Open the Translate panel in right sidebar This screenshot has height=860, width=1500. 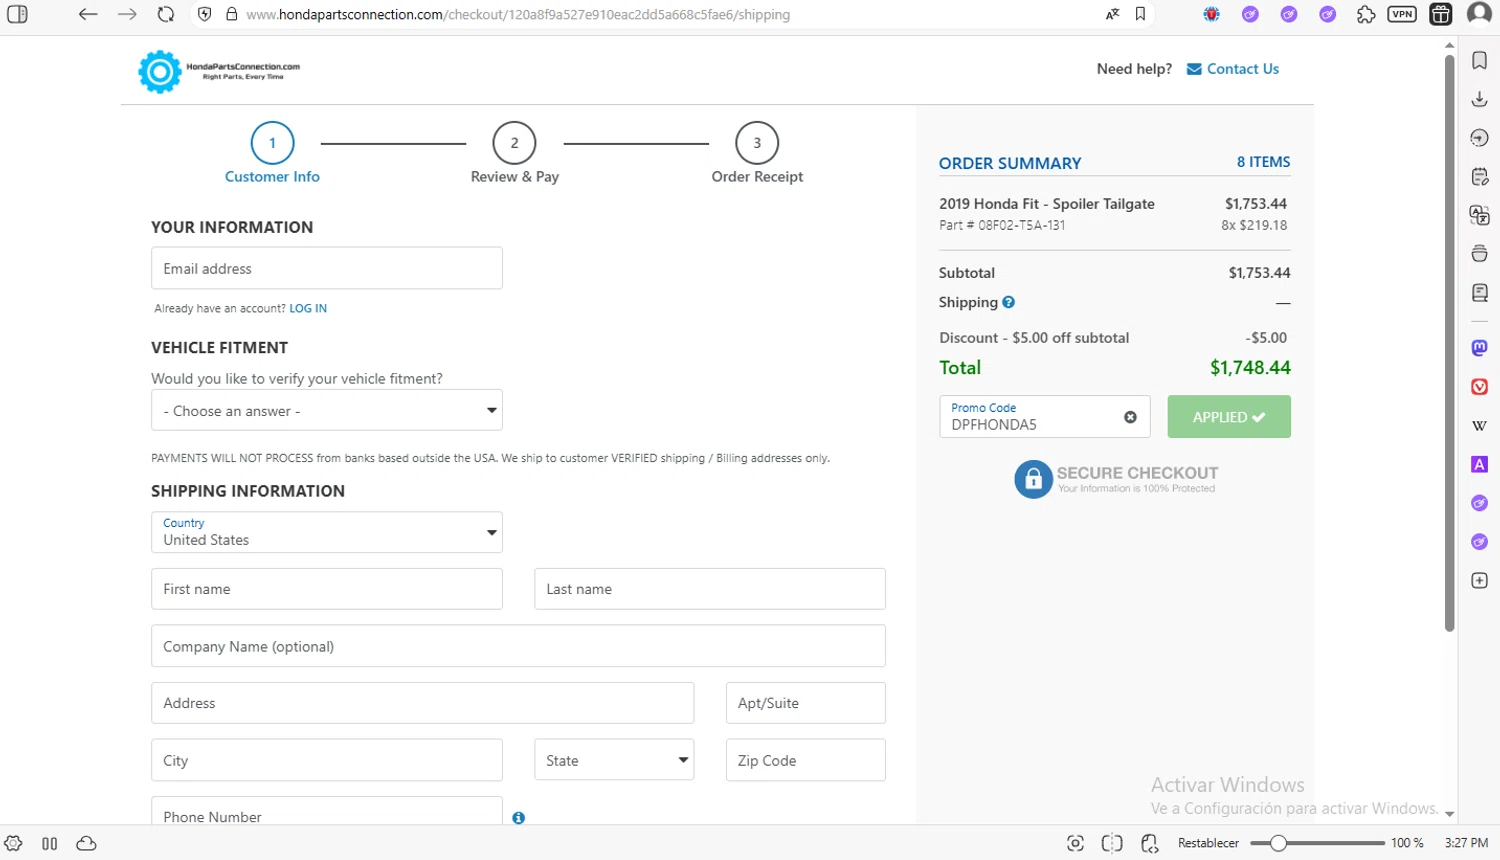pos(1480,215)
